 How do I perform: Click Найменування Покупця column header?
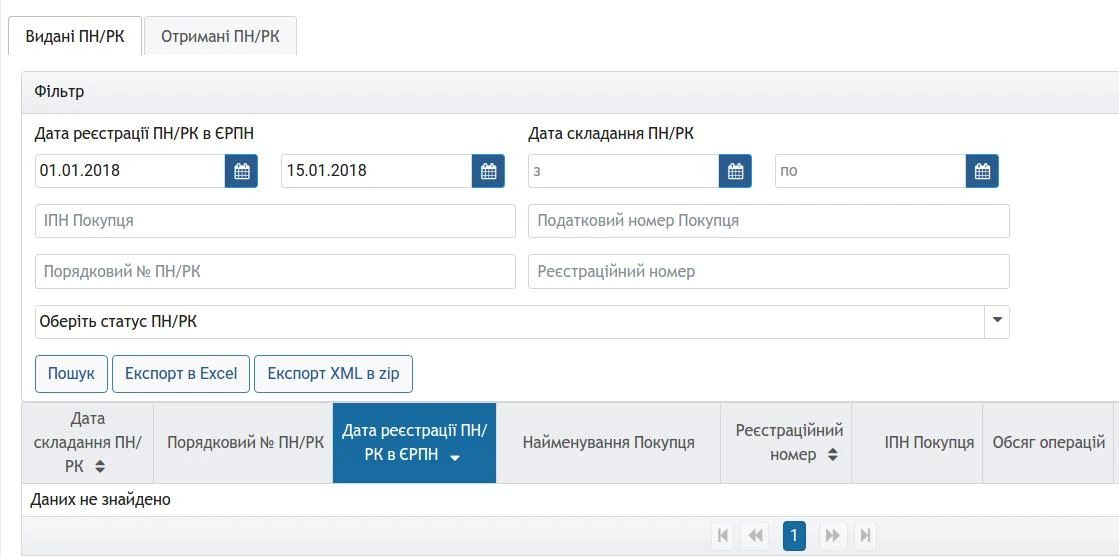[x=609, y=443]
